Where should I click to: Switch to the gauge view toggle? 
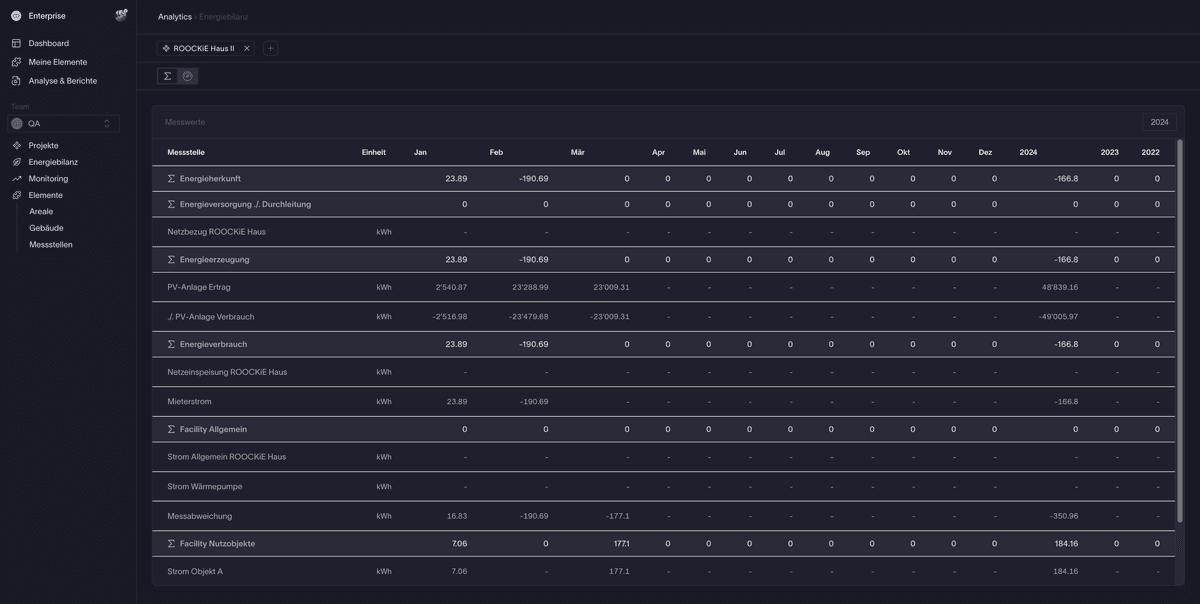click(x=187, y=76)
